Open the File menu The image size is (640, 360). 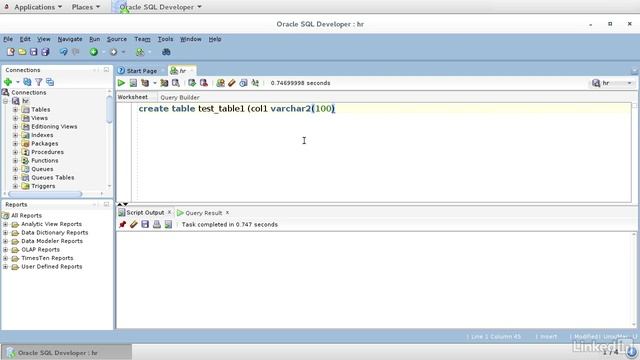8,39
